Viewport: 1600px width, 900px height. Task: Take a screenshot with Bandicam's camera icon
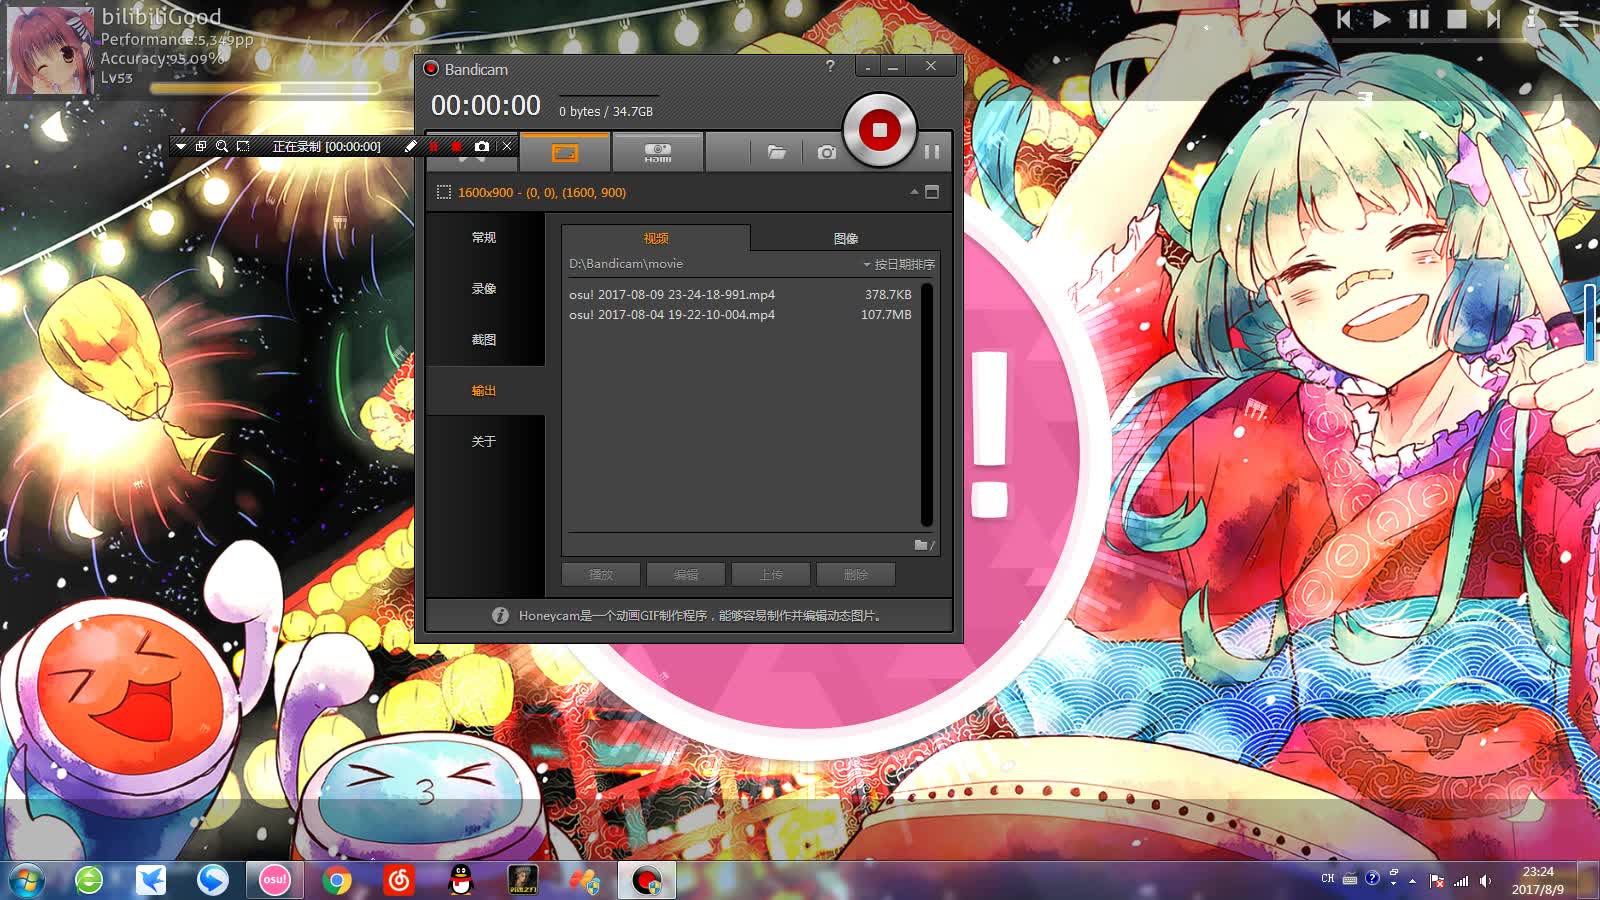coord(826,152)
